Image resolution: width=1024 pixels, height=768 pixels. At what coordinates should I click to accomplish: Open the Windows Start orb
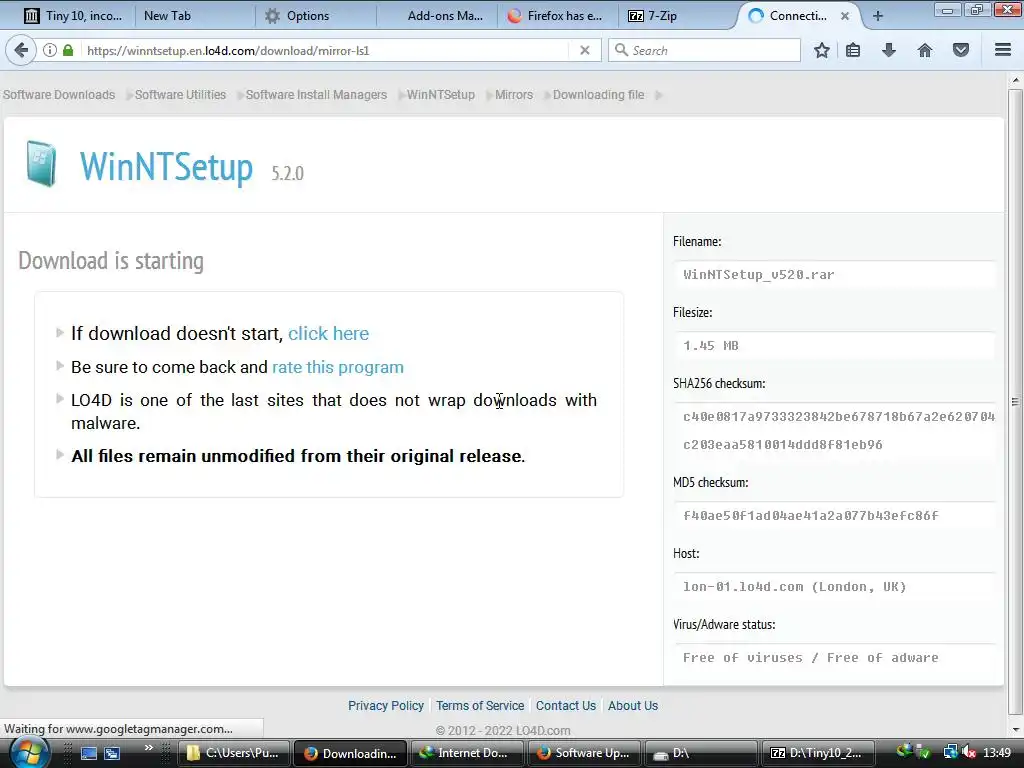pos(29,753)
